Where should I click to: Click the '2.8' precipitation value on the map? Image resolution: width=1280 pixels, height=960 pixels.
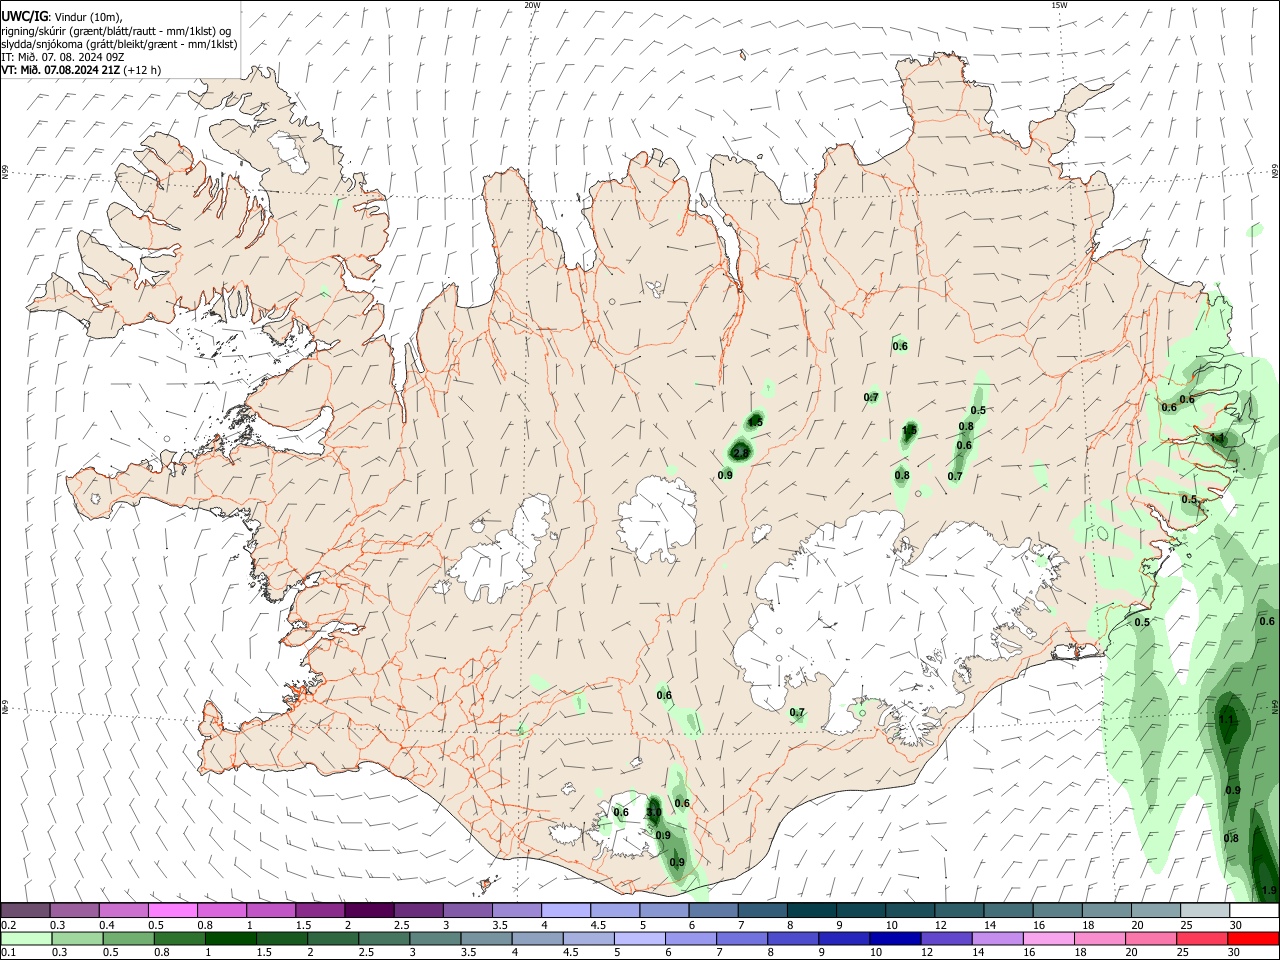coord(741,453)
